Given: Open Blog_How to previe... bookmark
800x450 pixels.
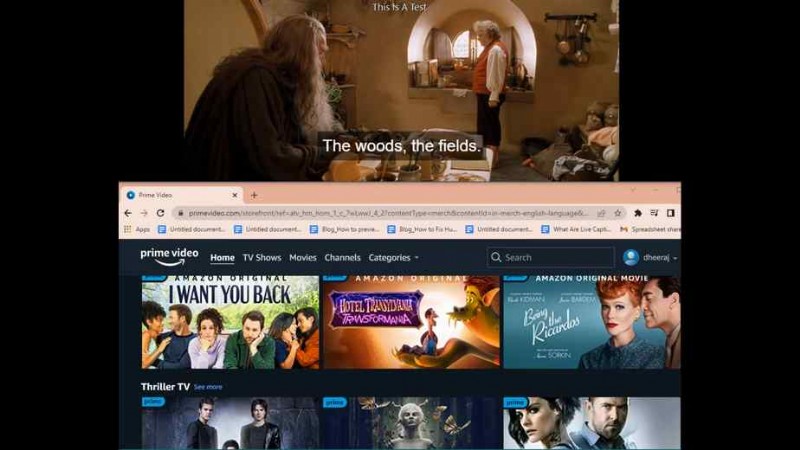Looking at the screenshot, I should coord(344,230).
